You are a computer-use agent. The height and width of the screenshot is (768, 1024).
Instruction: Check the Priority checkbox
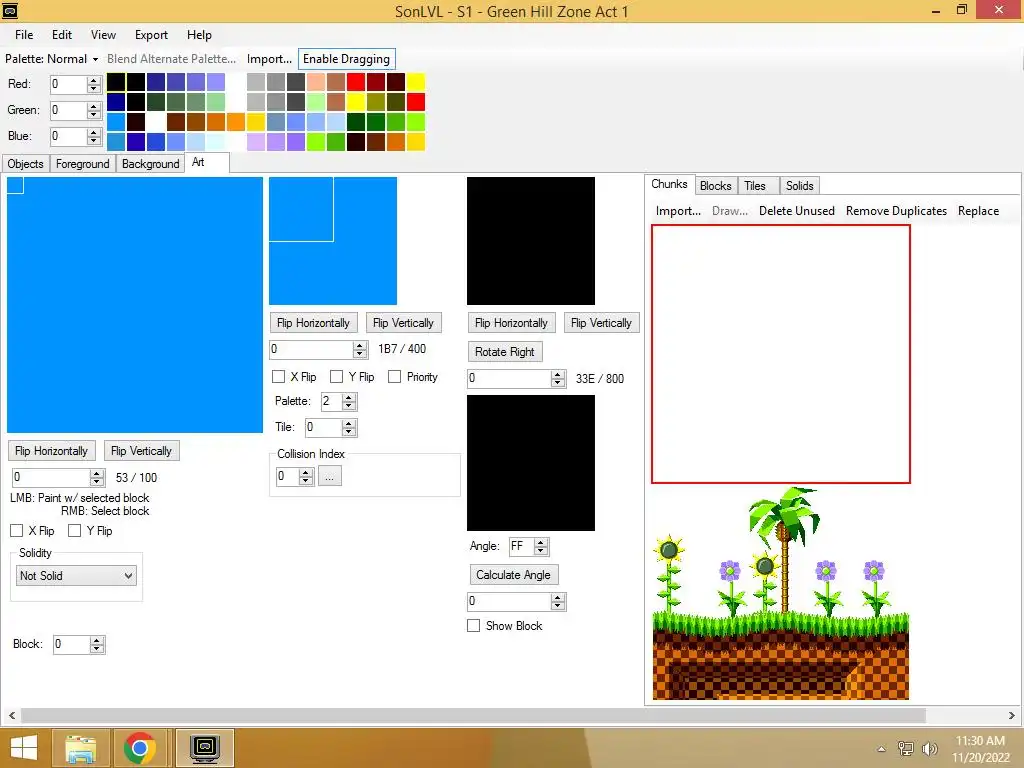tap(394, 377)
